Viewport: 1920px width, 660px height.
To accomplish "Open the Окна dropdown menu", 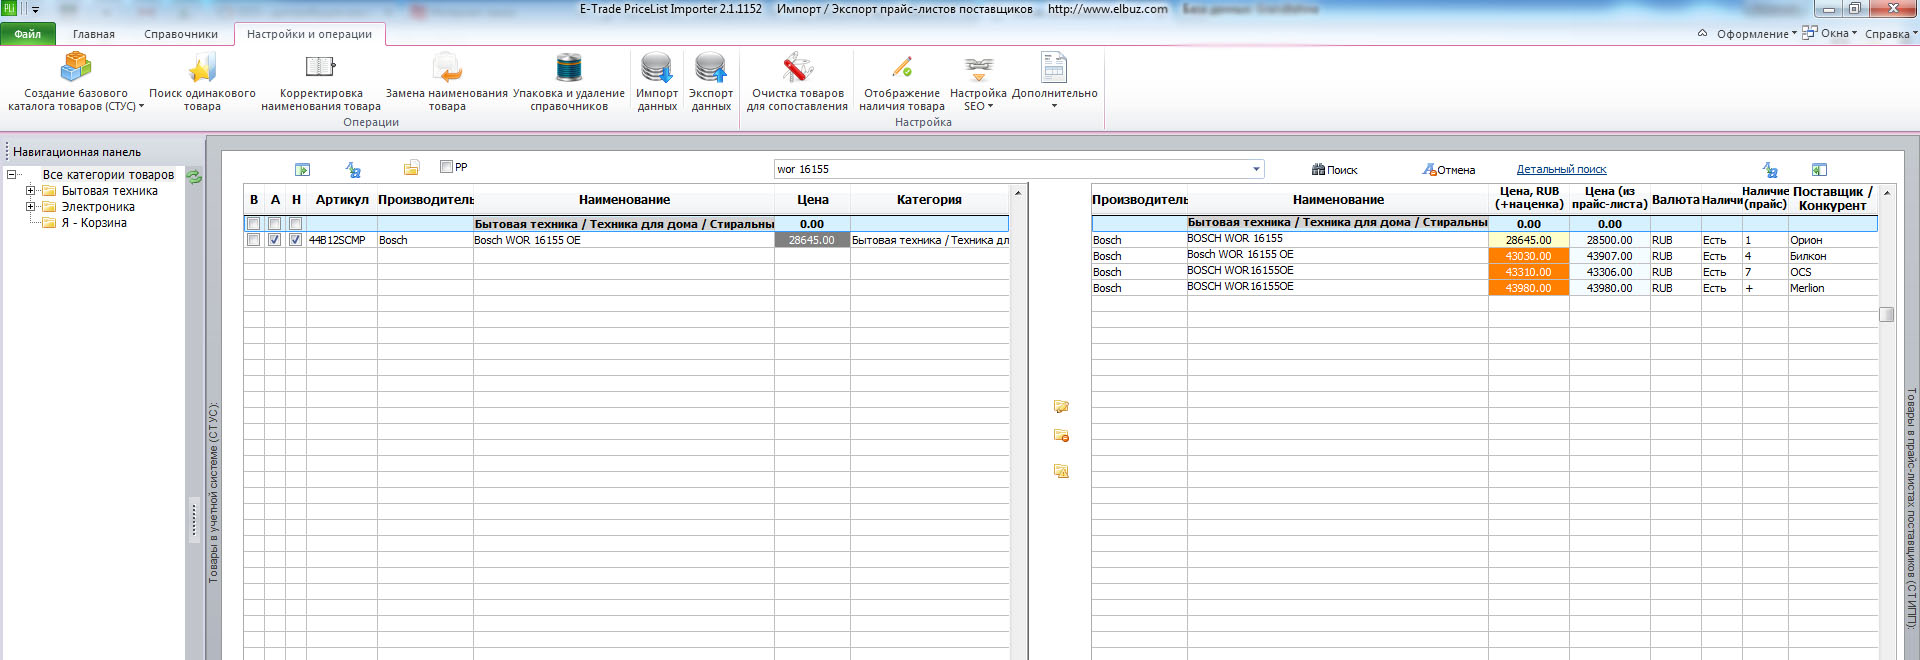I will (1830, 33).
